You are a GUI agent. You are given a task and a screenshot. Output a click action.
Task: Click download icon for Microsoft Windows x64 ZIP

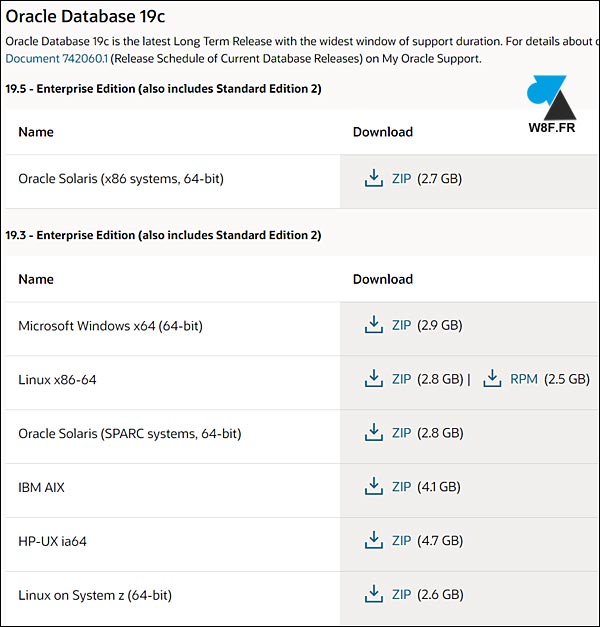(x=374, y=324)
